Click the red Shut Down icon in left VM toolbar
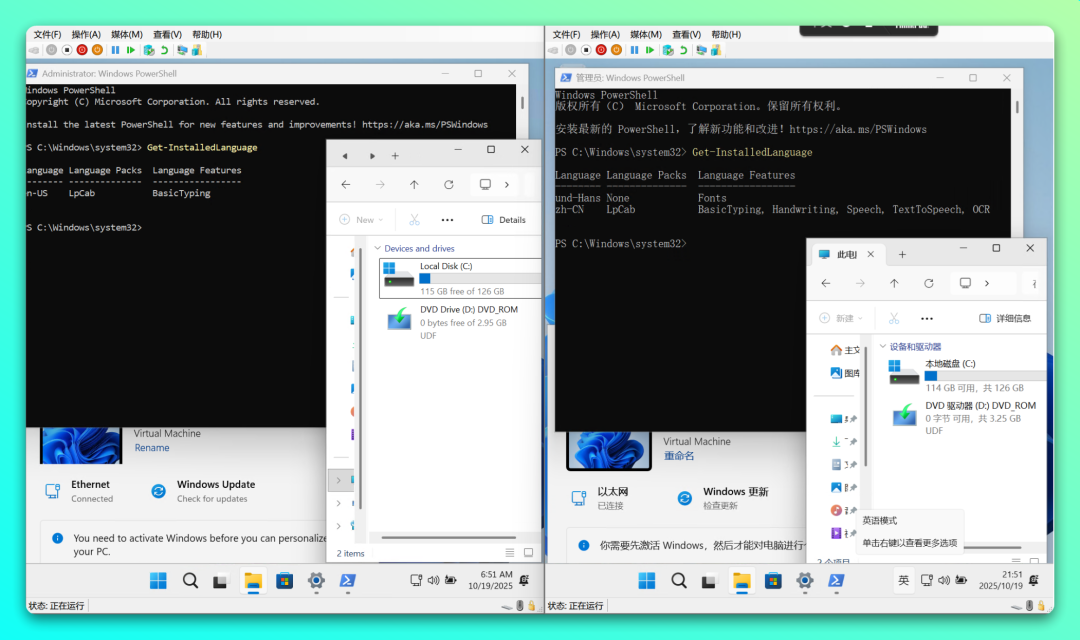 tap(82, 50)
